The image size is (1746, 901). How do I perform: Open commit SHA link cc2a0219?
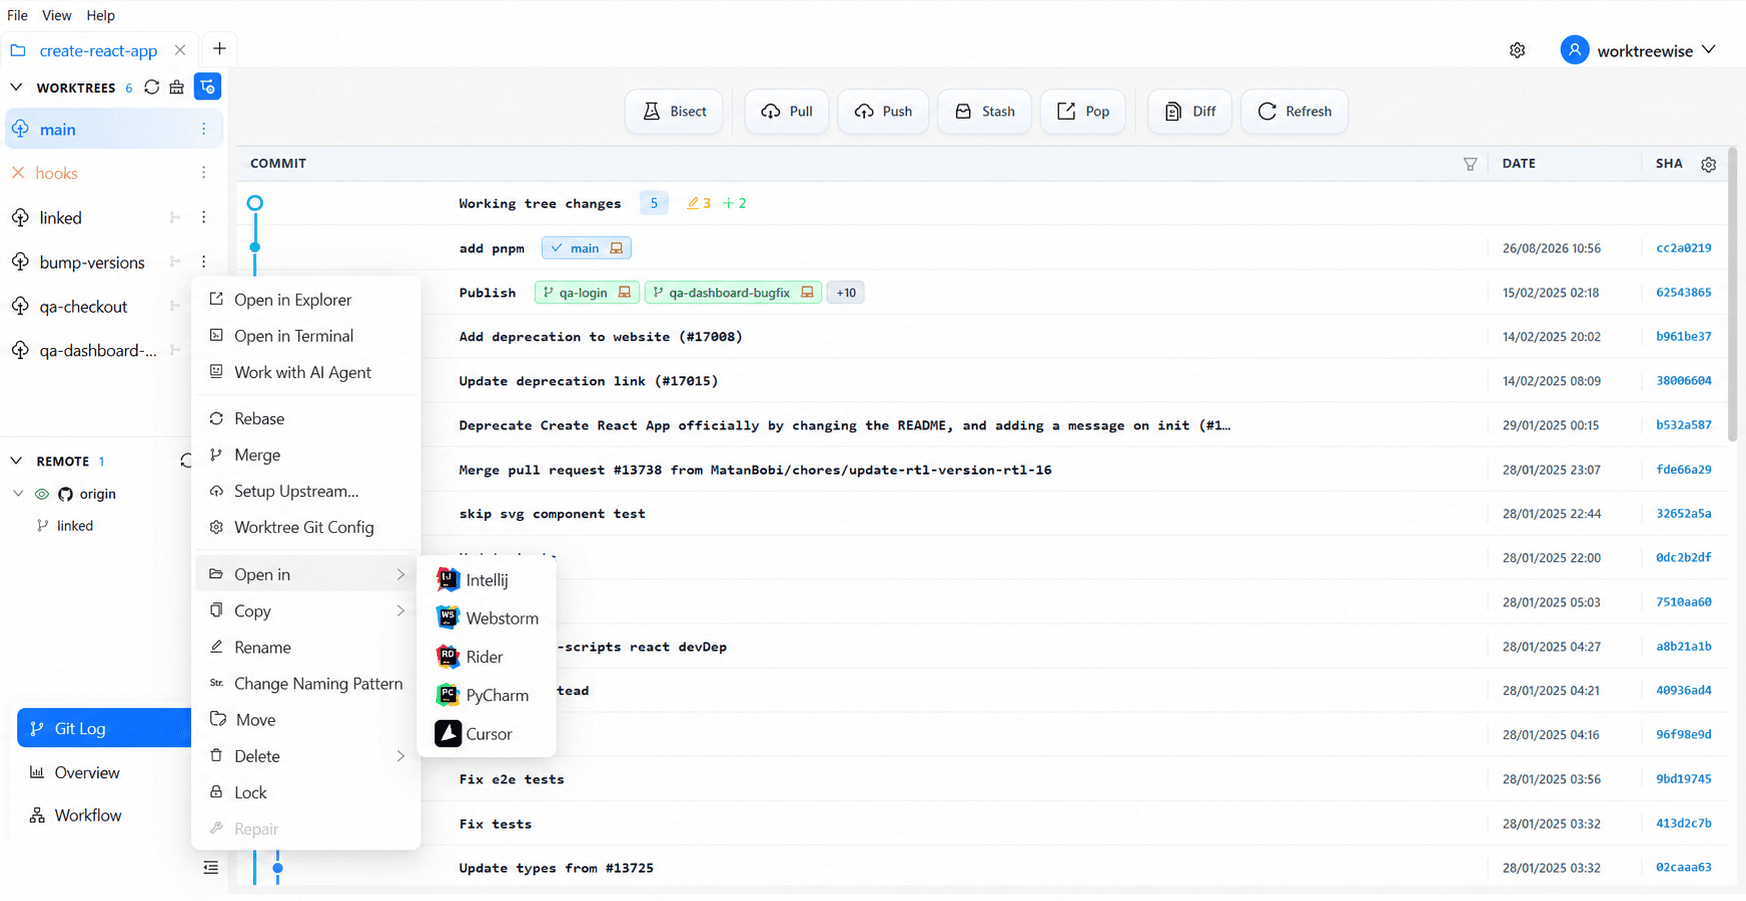pos(1683,248)
